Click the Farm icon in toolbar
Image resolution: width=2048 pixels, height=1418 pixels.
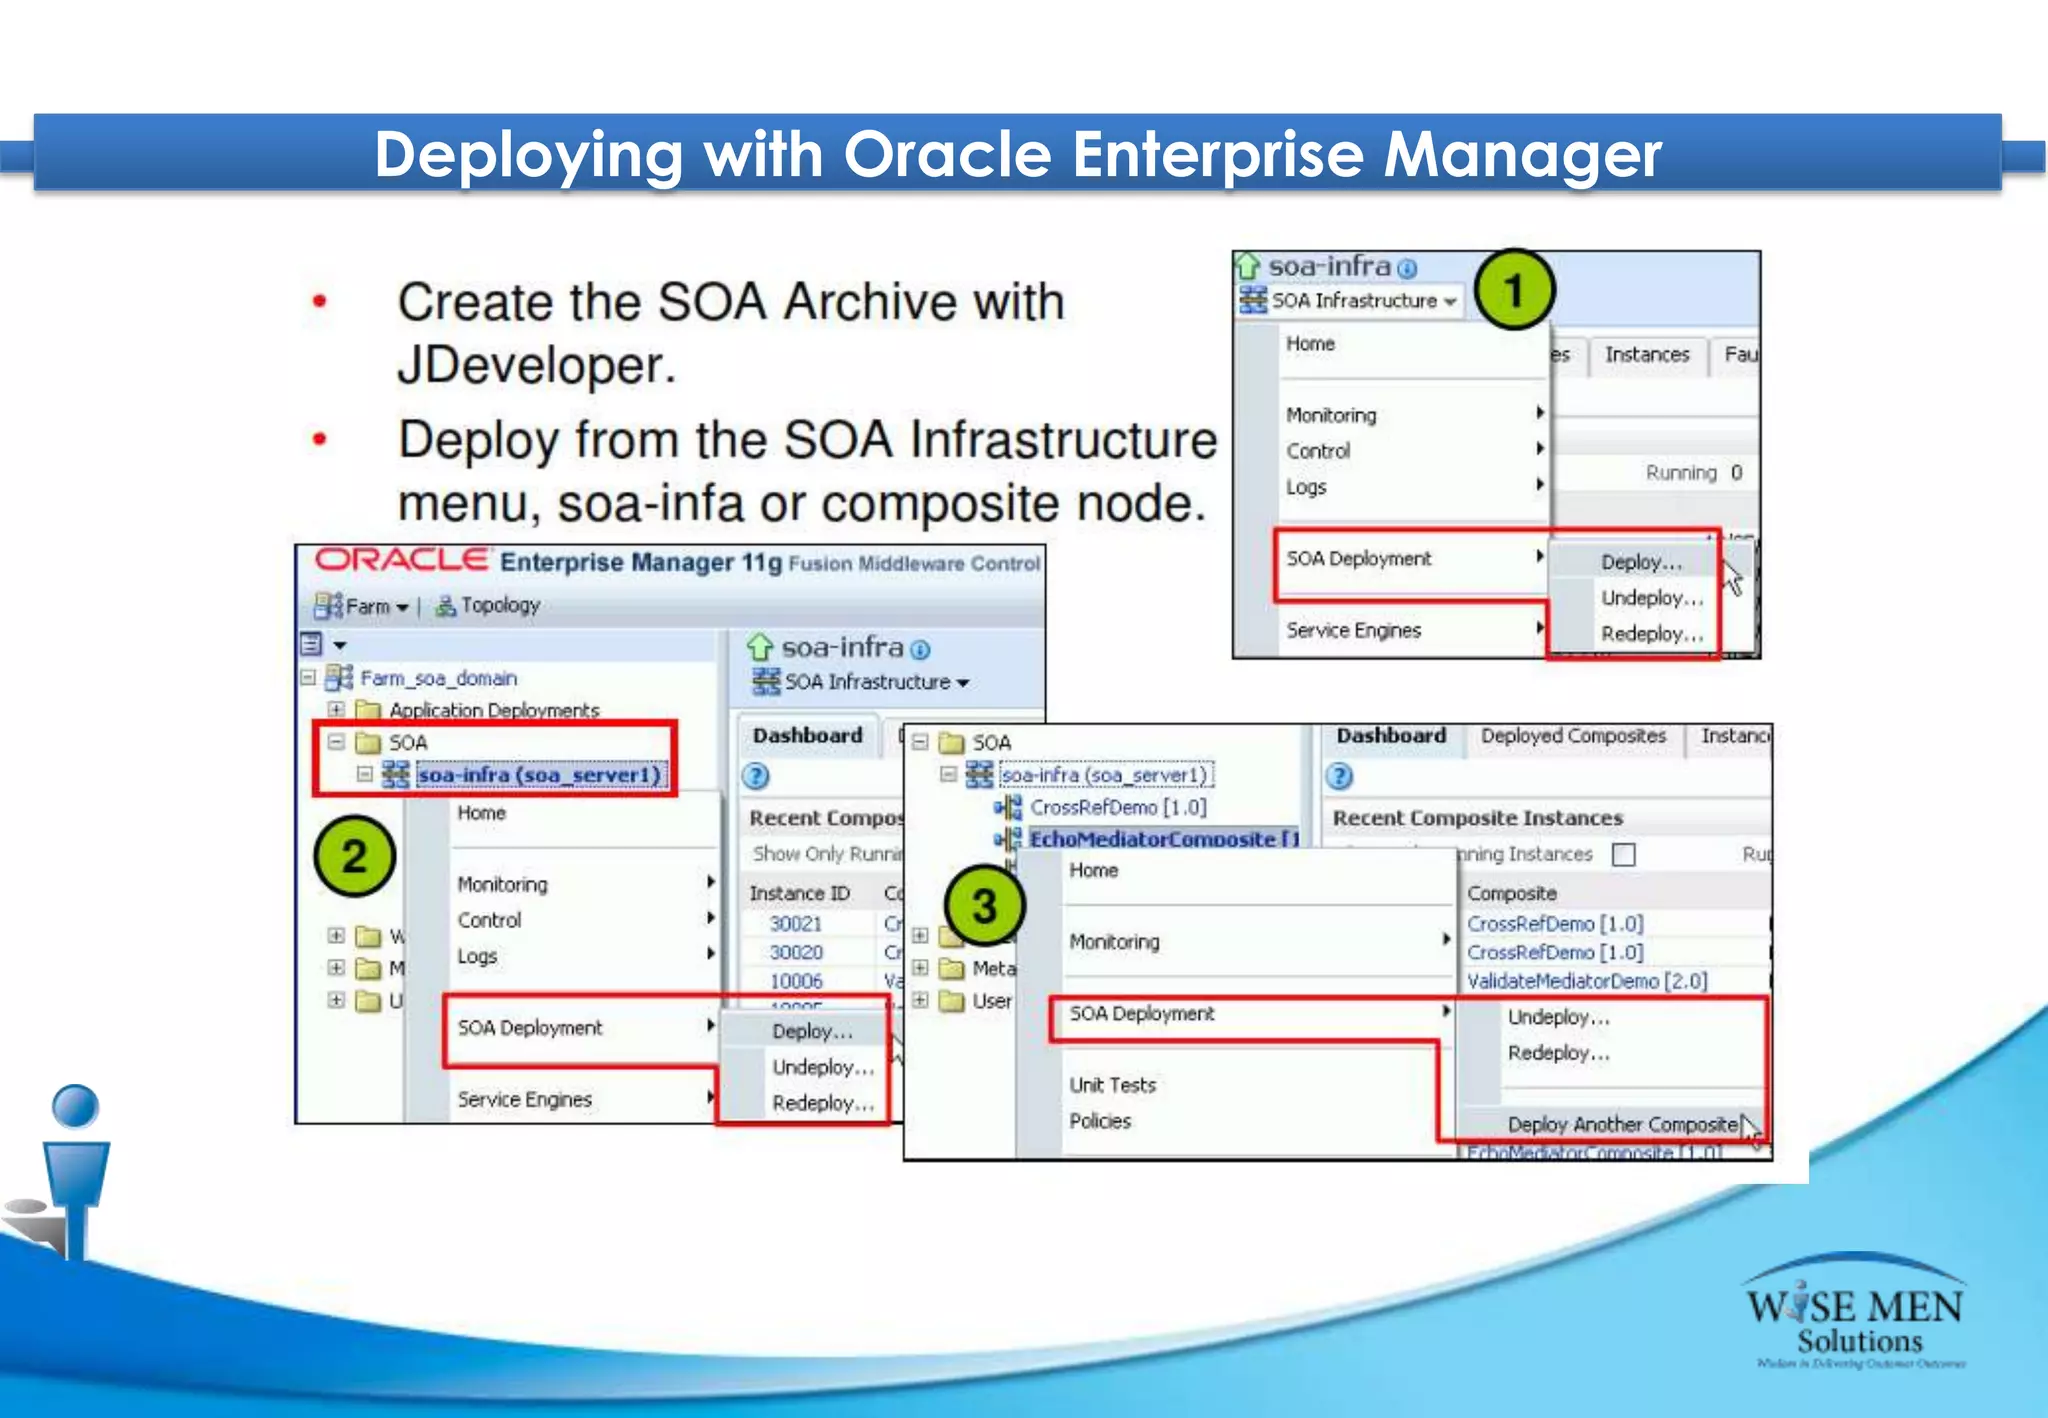point(327,606)
